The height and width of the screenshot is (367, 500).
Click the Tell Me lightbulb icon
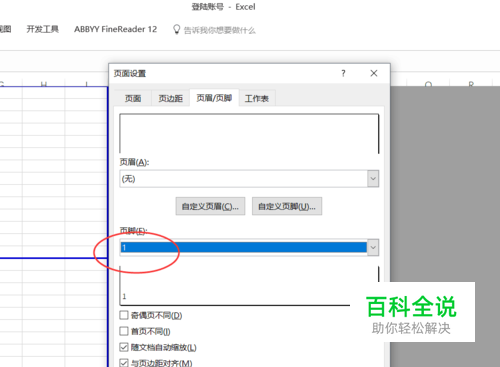pyautogui.click(x=177, y=30)
